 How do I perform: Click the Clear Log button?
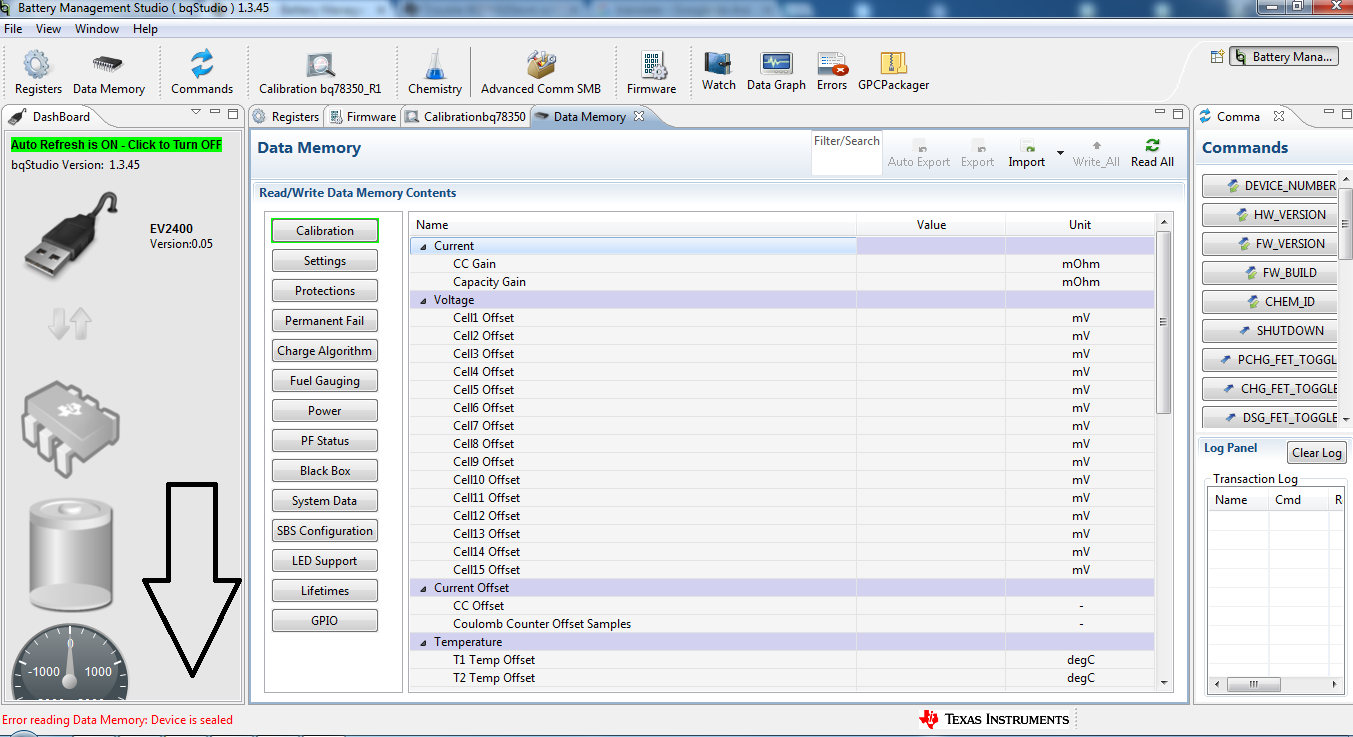1317,453
